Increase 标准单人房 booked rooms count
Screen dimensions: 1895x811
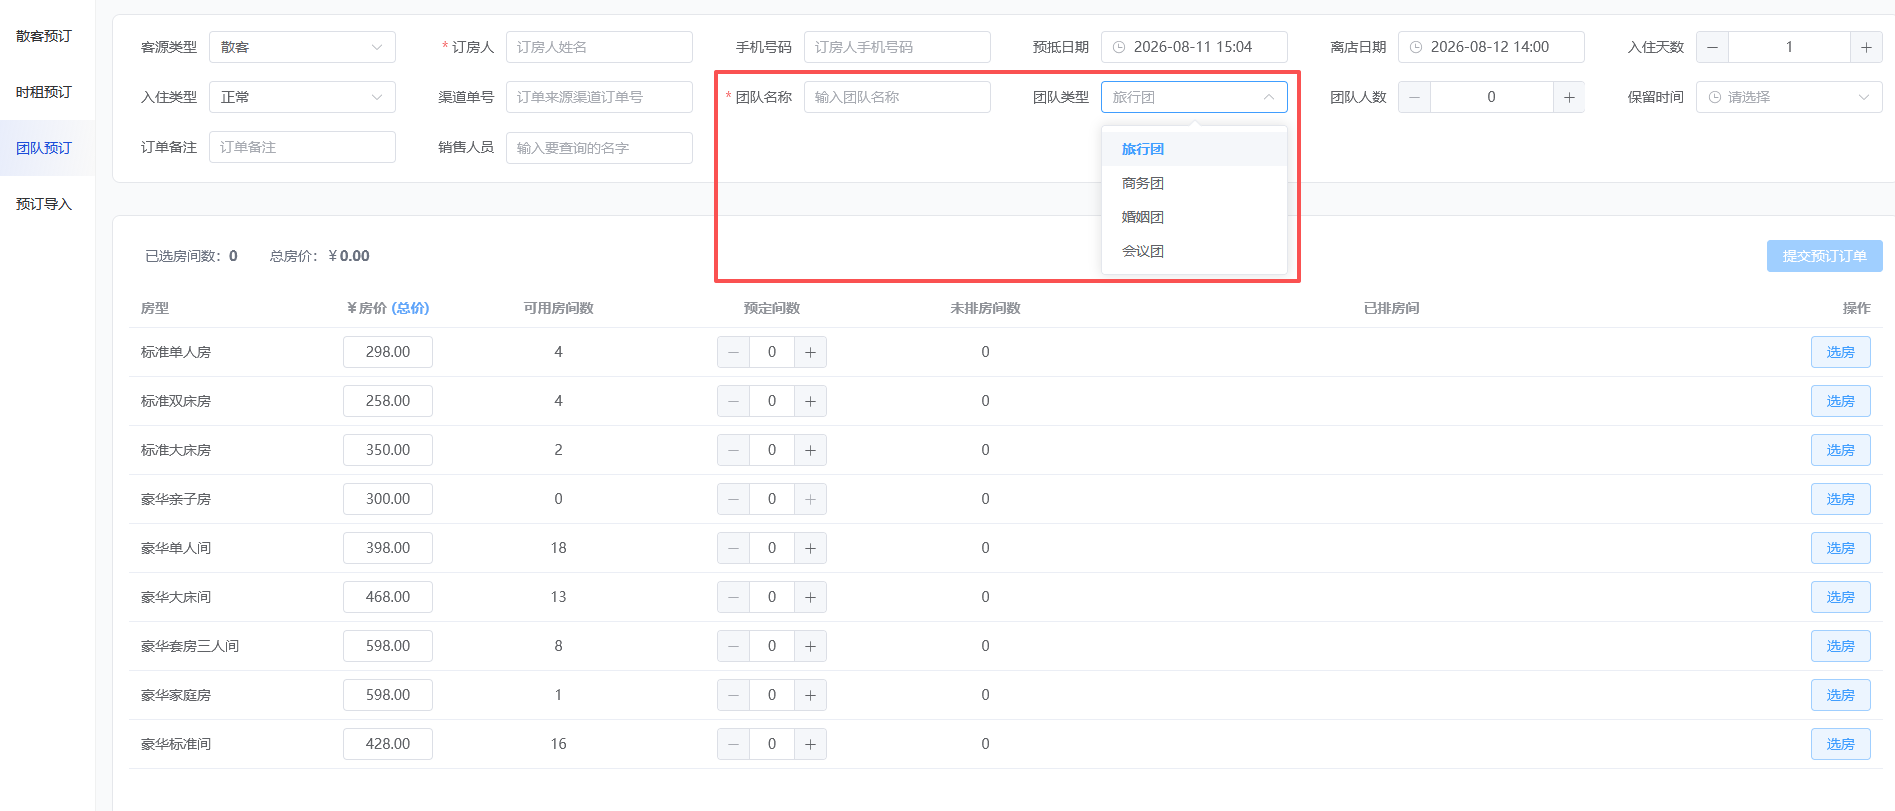click(810, 352)
